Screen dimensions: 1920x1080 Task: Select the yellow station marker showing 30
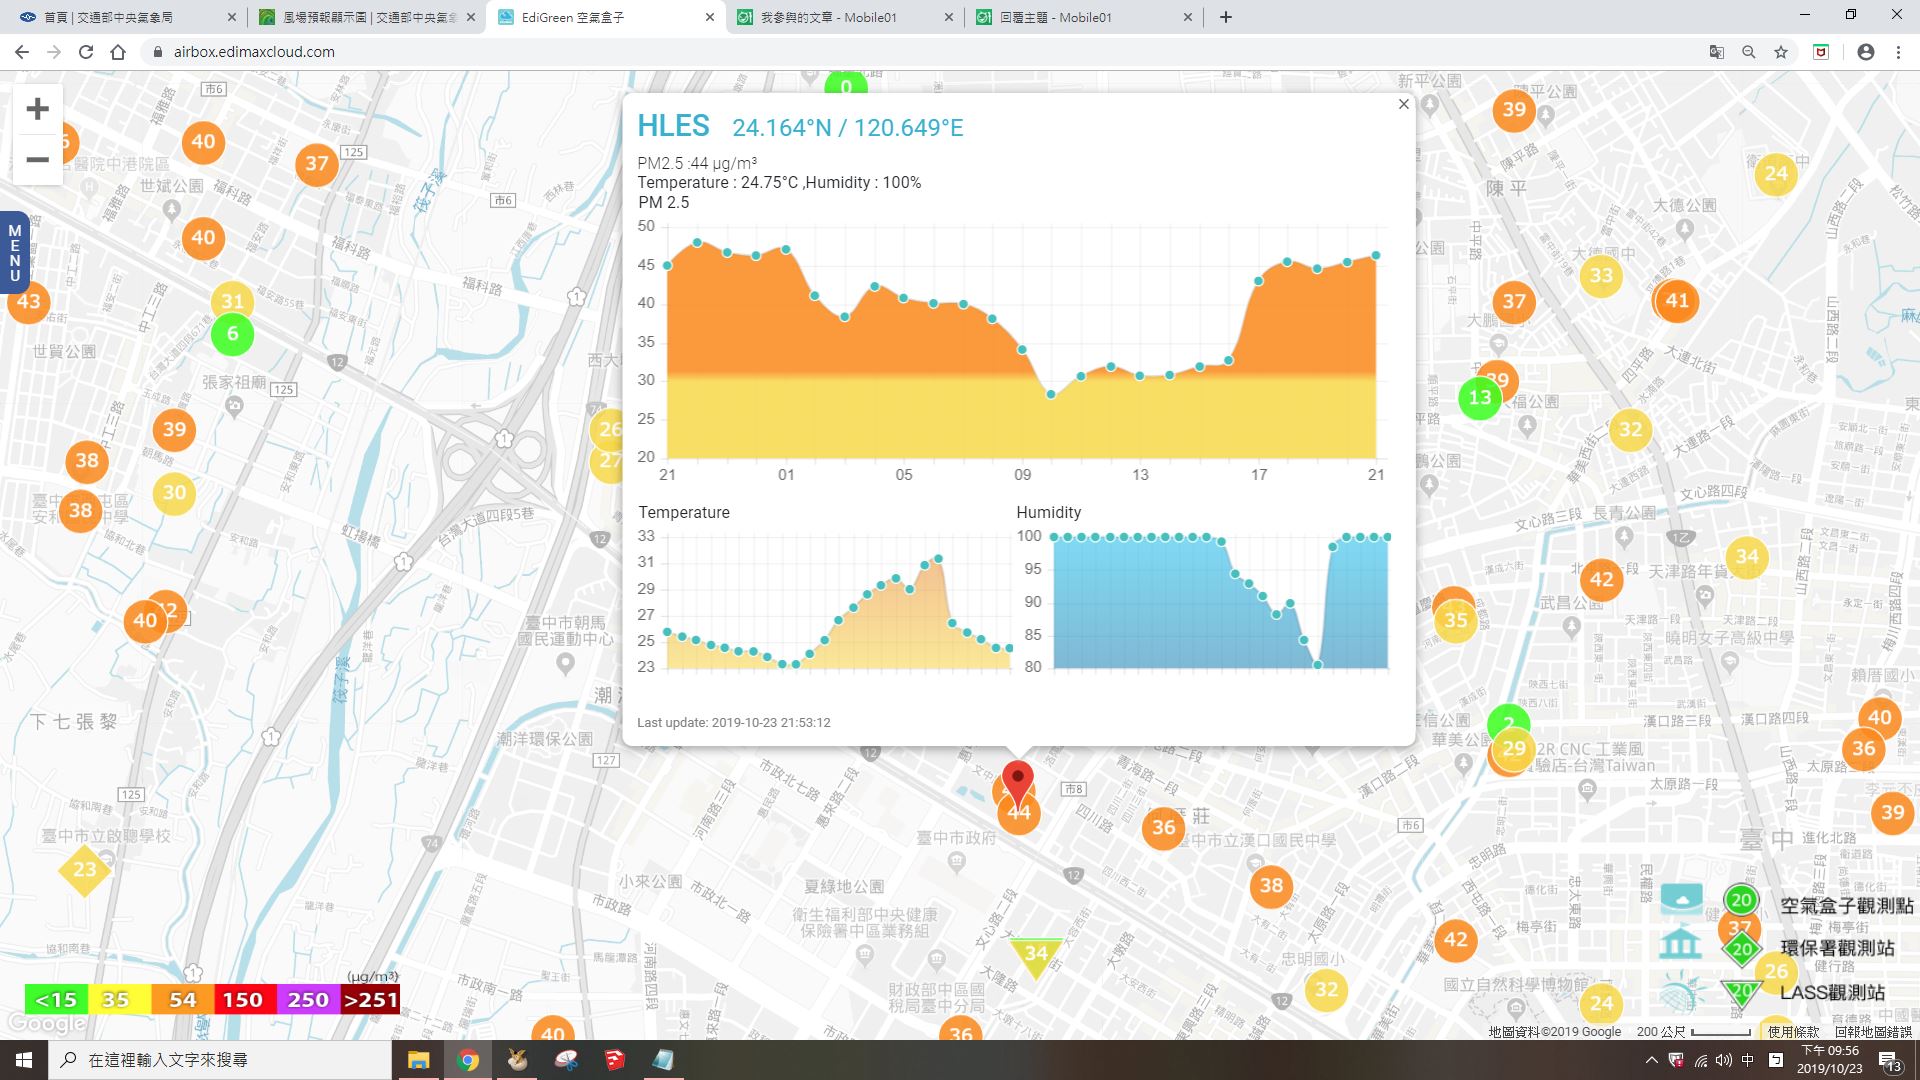tap(174, 492)
